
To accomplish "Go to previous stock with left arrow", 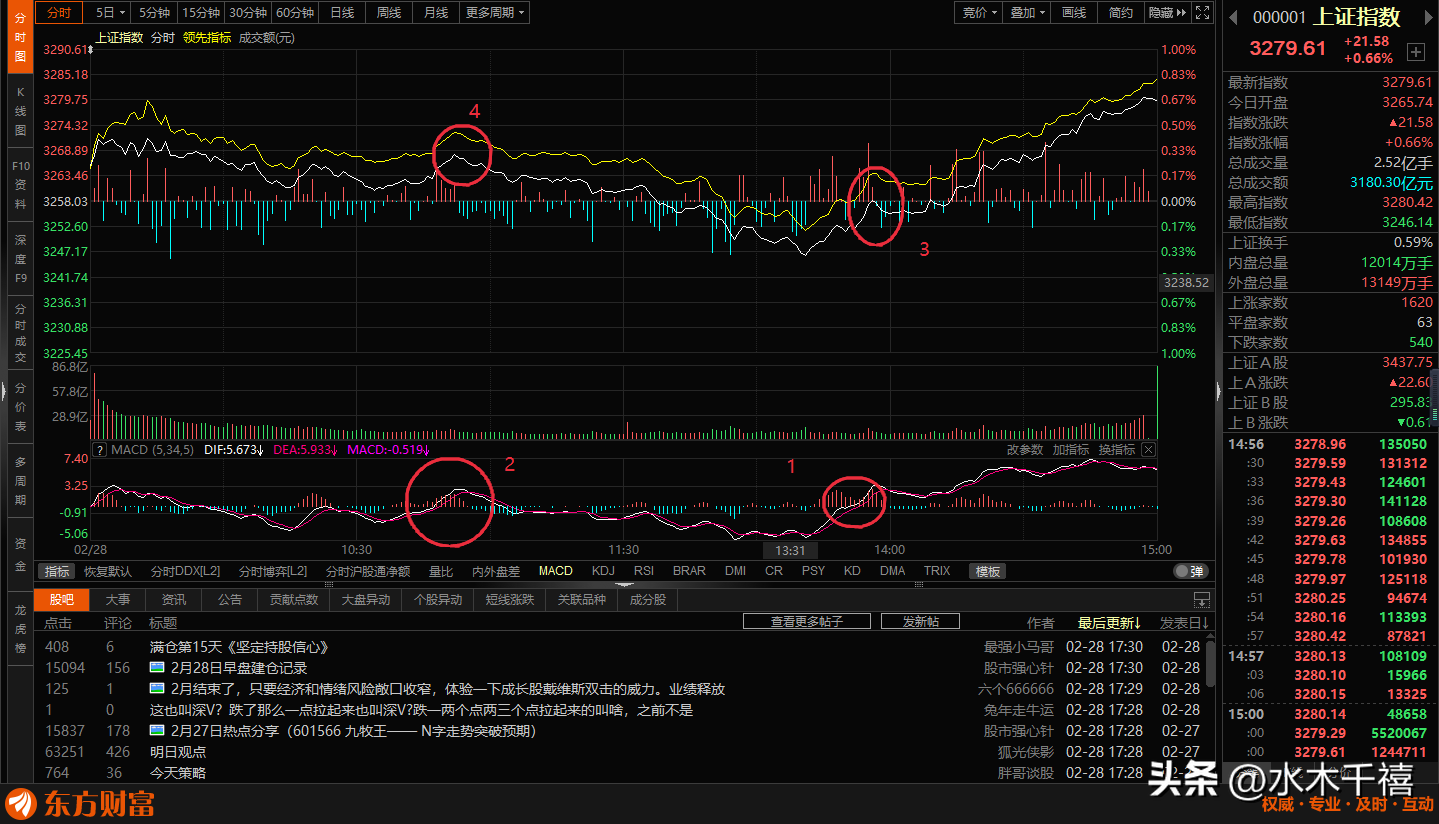I will (1234, 17).
